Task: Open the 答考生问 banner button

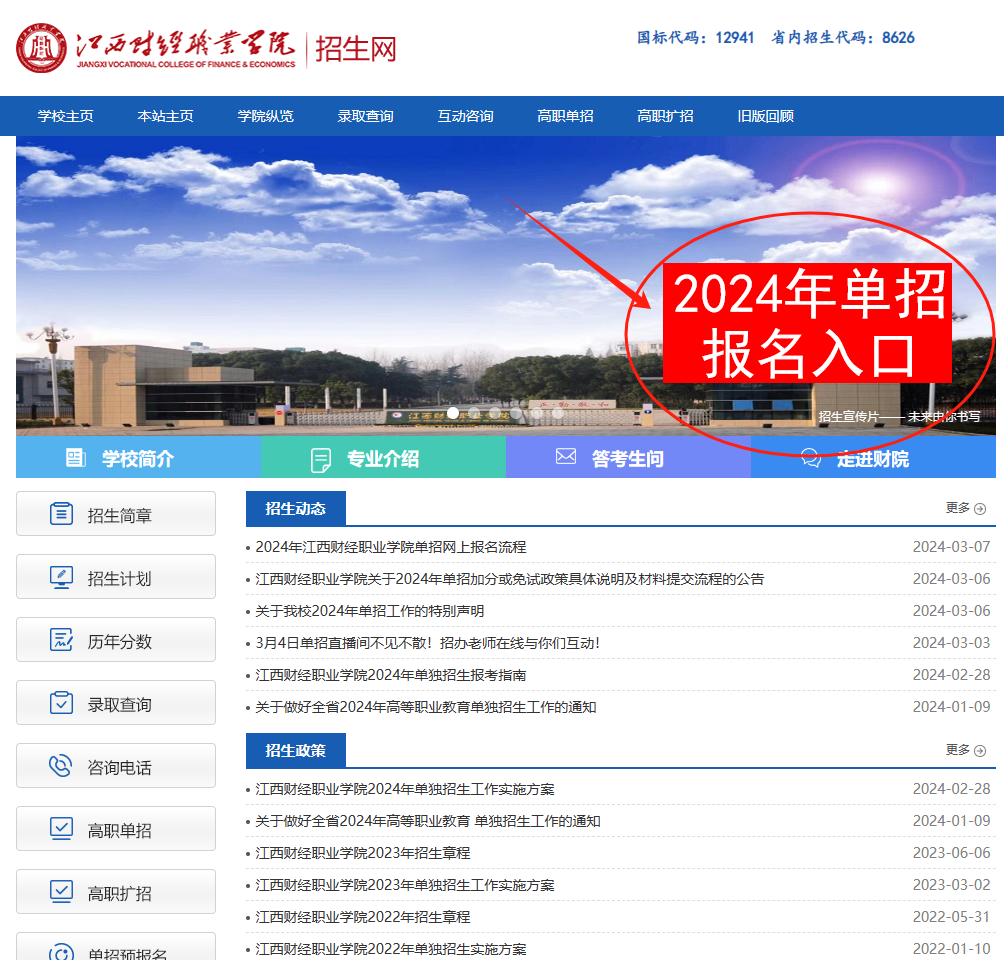Action: pos(628,457)
